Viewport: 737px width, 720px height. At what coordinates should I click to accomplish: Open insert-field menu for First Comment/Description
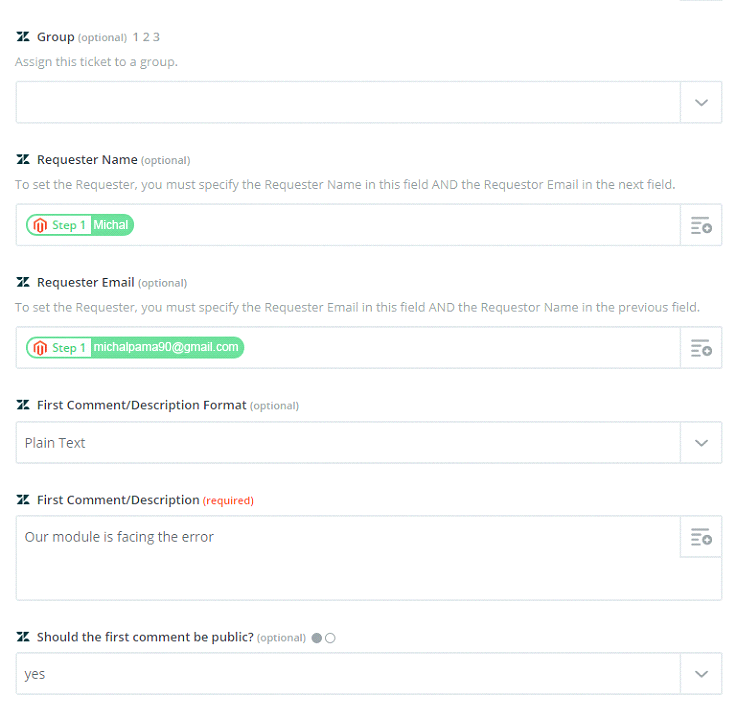point(701,537)
